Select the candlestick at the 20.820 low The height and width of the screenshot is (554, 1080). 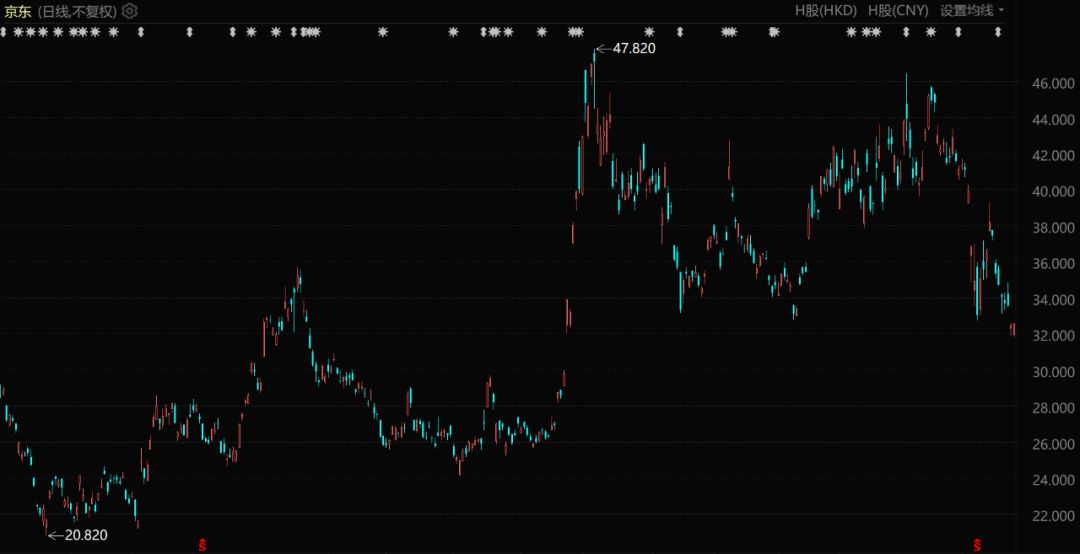45,520
